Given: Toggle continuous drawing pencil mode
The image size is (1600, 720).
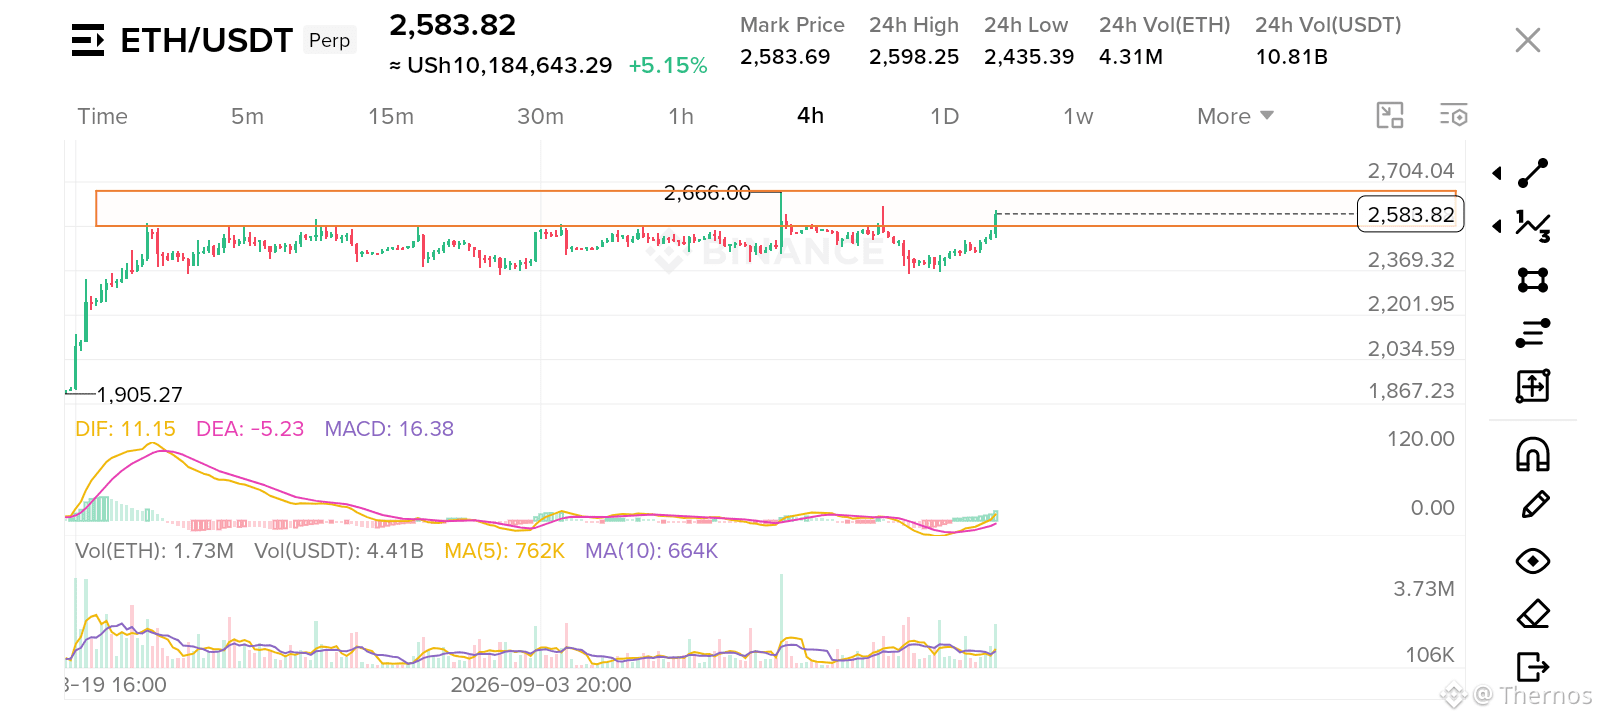Looking at the screenshot, I should coord(1535,505).
